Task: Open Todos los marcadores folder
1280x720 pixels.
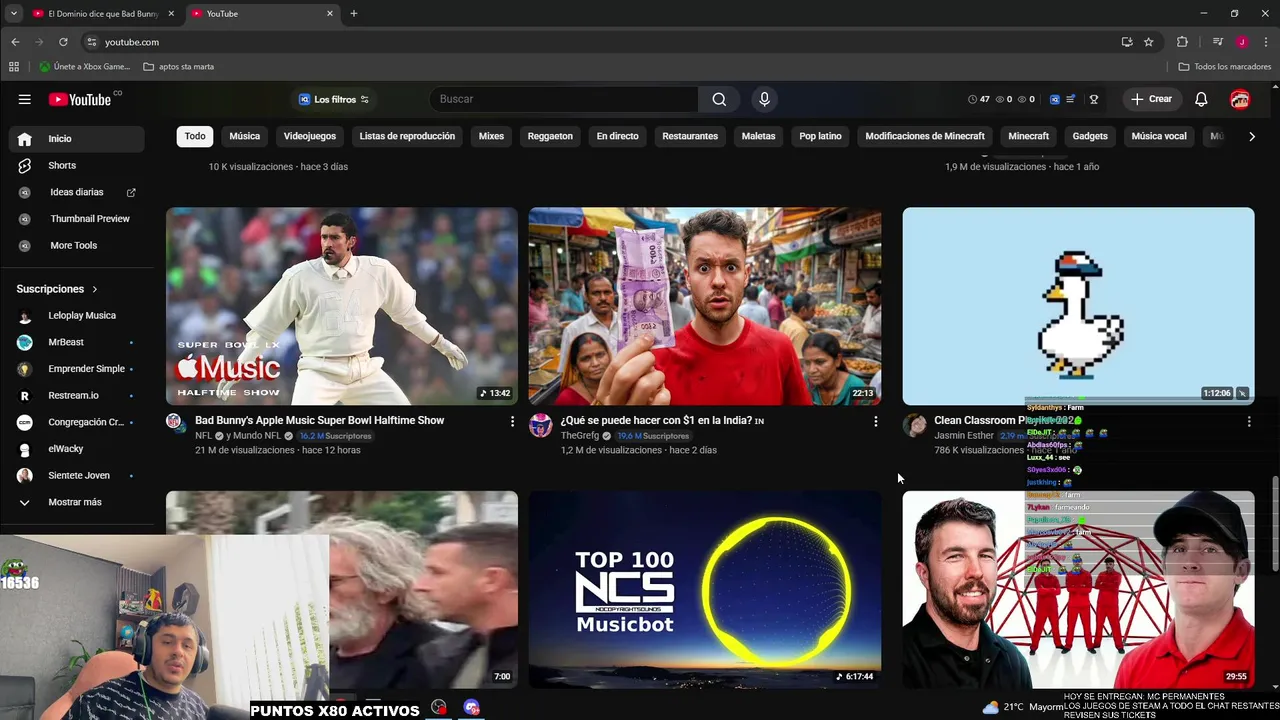Action: (1225, 67)
